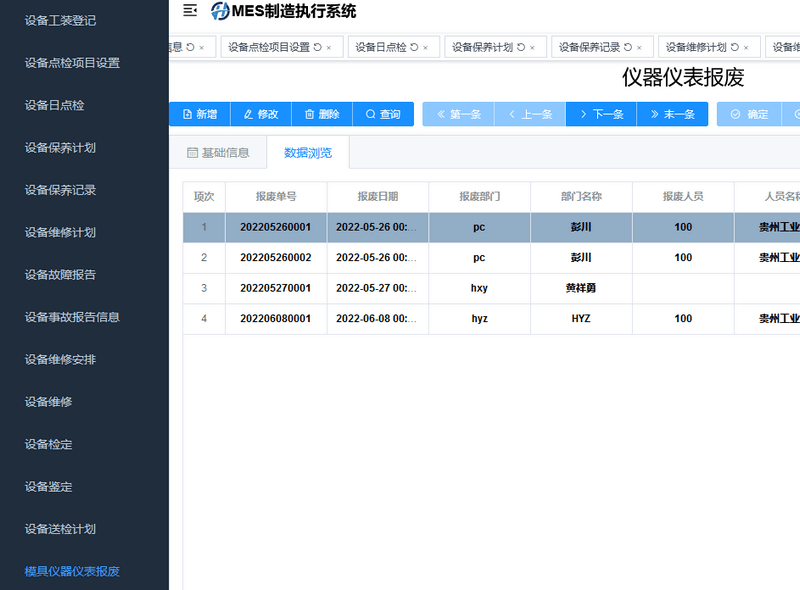Screen dimensions: 800x590
Task: Close the 设备保养计划 tab
Action: click(x=532, y=47)
